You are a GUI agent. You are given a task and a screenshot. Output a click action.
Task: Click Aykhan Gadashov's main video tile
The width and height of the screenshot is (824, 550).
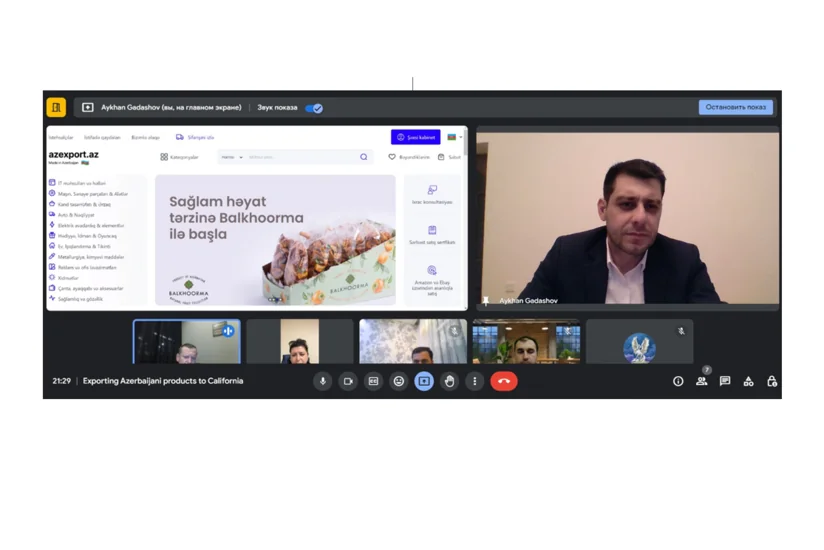pos(627,218)
